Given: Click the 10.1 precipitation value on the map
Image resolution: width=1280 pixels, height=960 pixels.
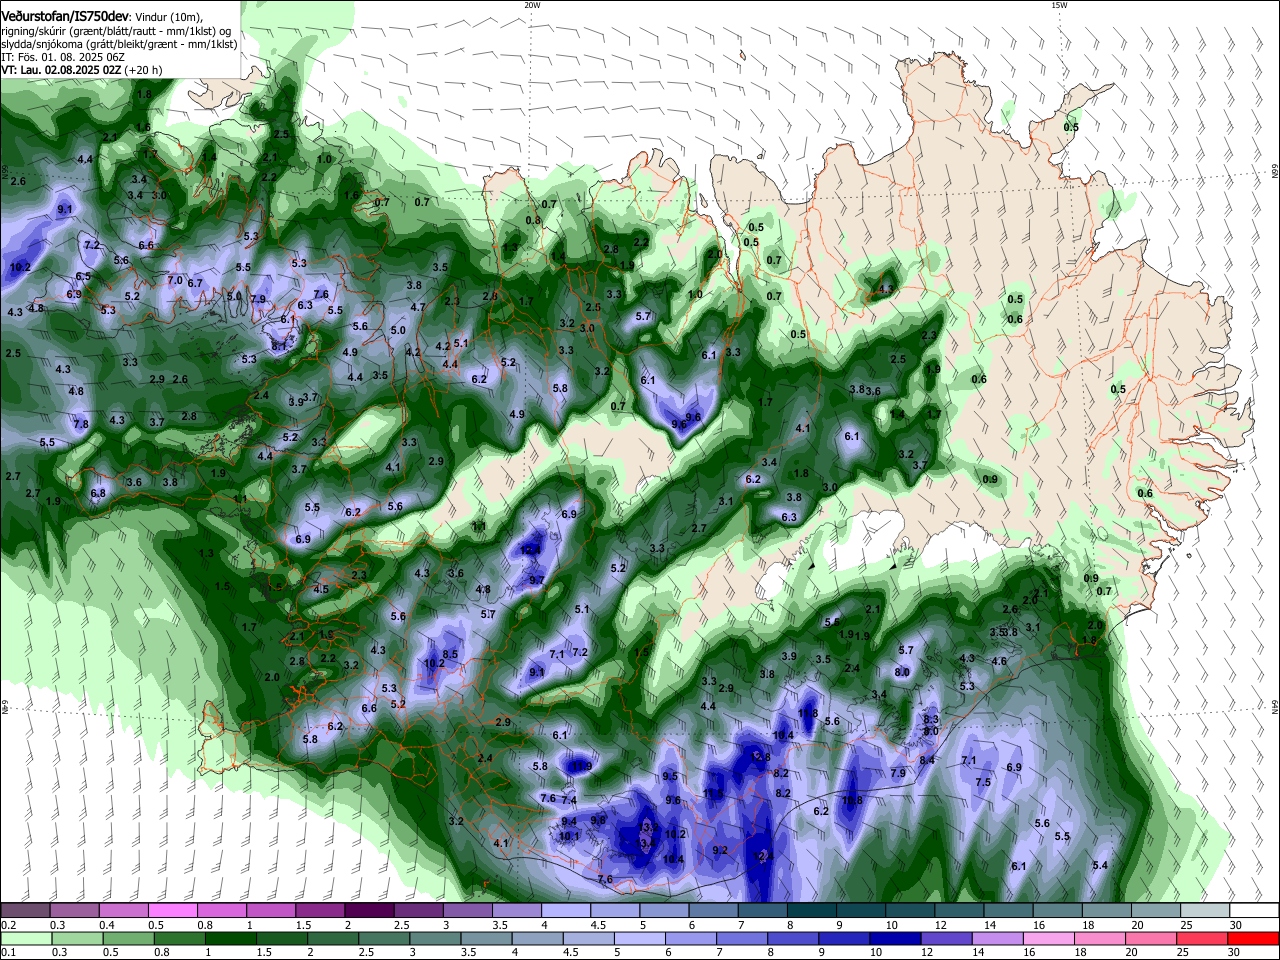Looking at the screenshot, I should (x=570, y=836).
